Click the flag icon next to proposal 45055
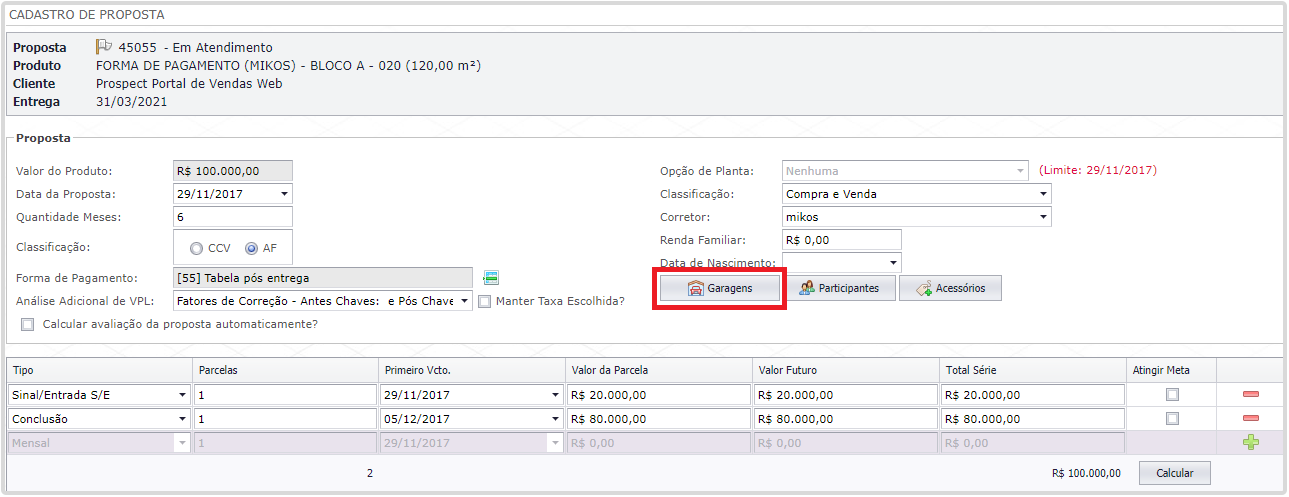The image size is (1289, 497). [x=104, y=47]
